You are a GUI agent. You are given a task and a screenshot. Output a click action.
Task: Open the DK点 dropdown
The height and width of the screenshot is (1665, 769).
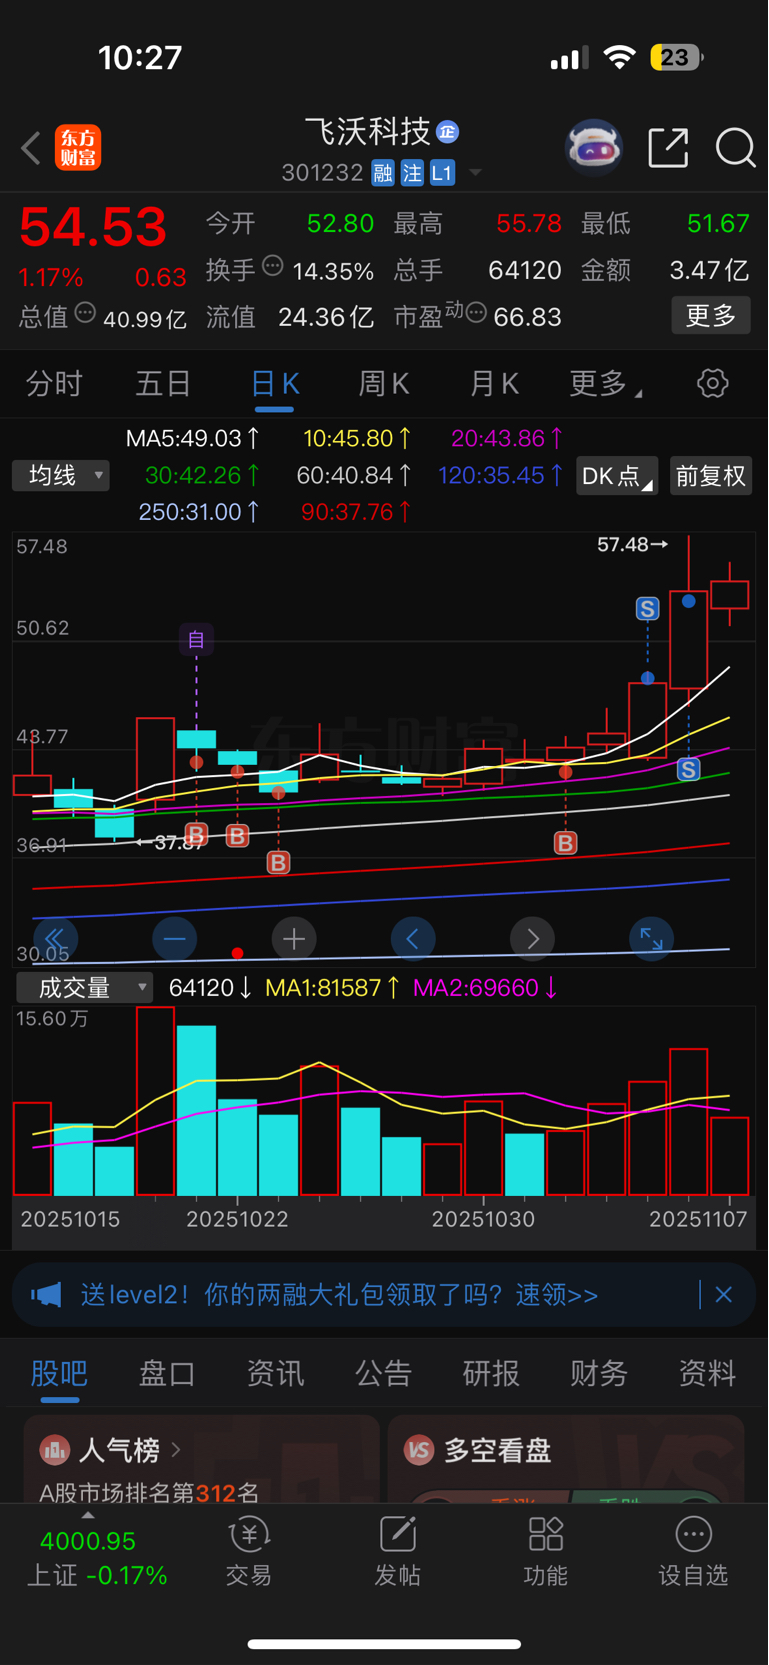point(617,476)
